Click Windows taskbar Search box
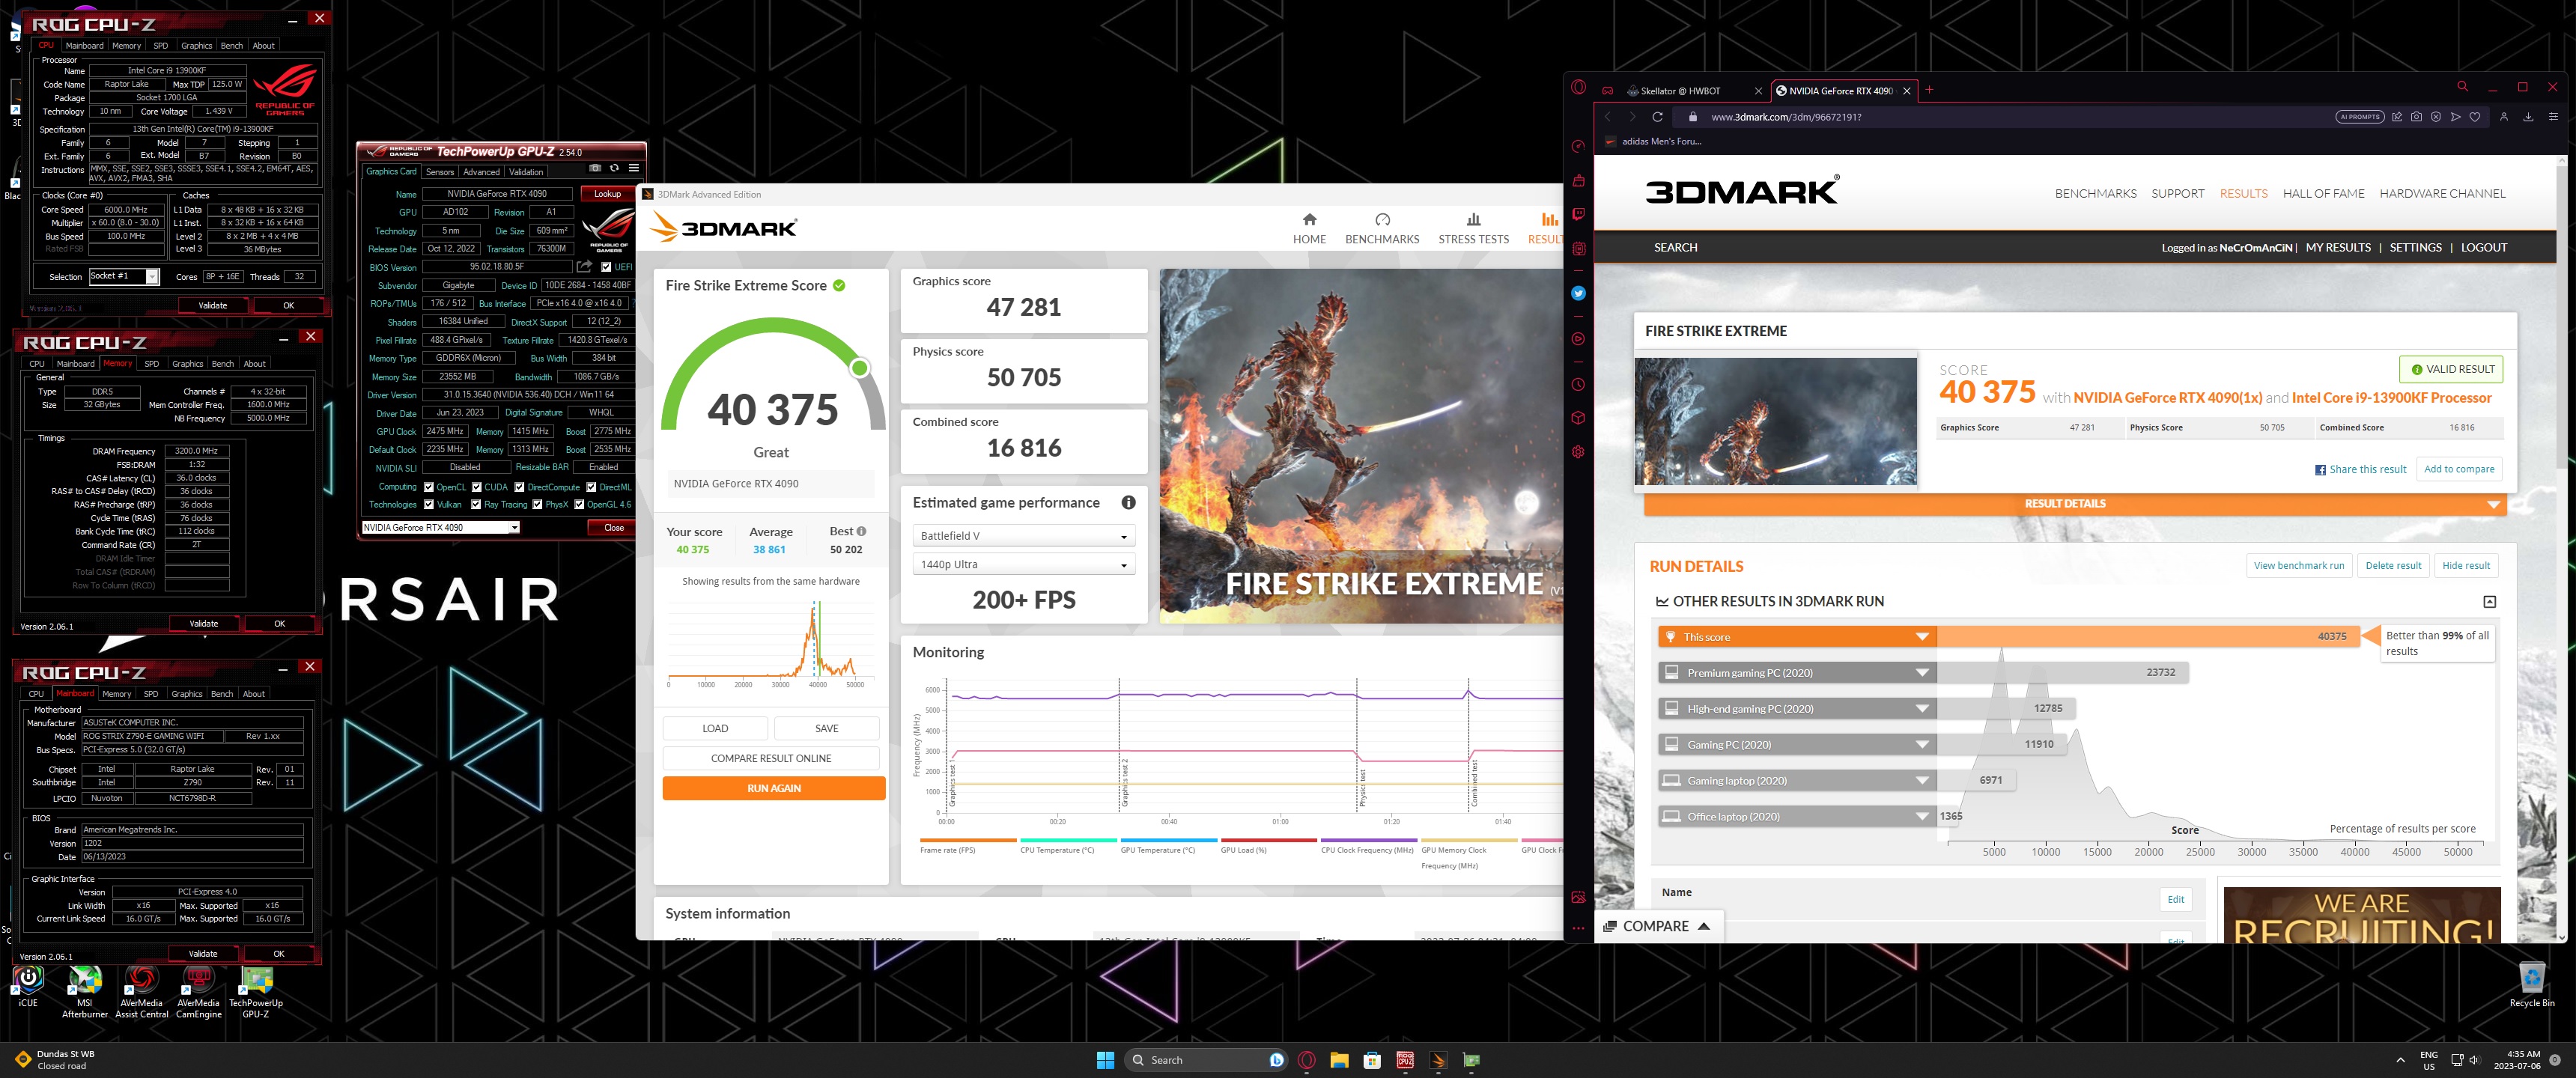The width and height of the screenshot is (2576, 1078). click(1204, 1060)
